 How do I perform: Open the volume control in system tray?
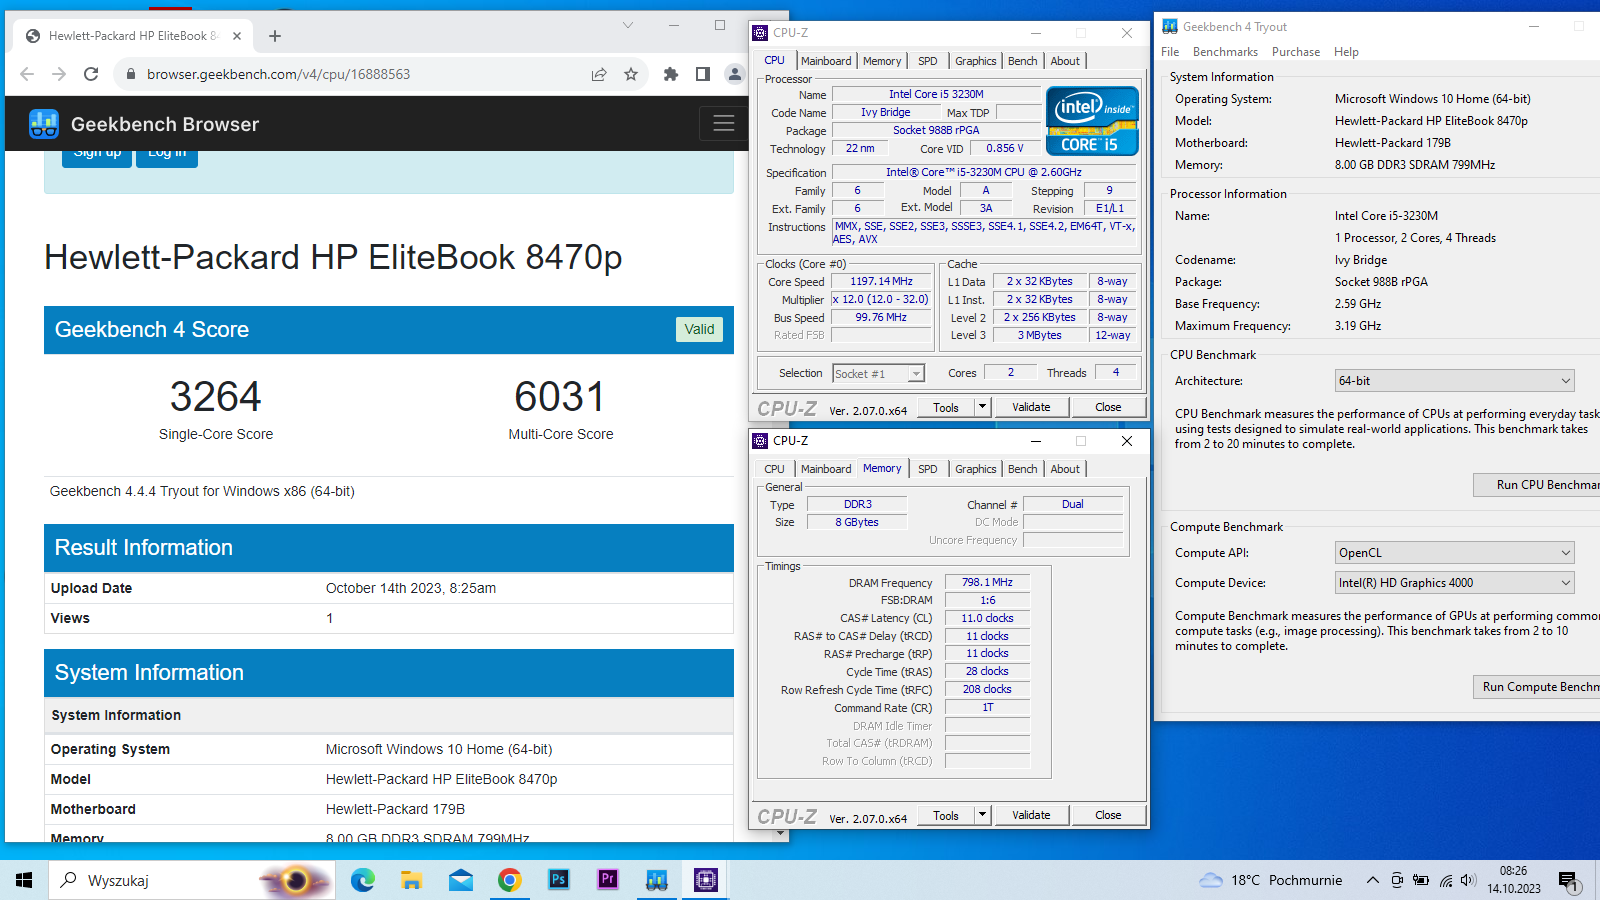pyautogui.click(x=1468, y=880)
